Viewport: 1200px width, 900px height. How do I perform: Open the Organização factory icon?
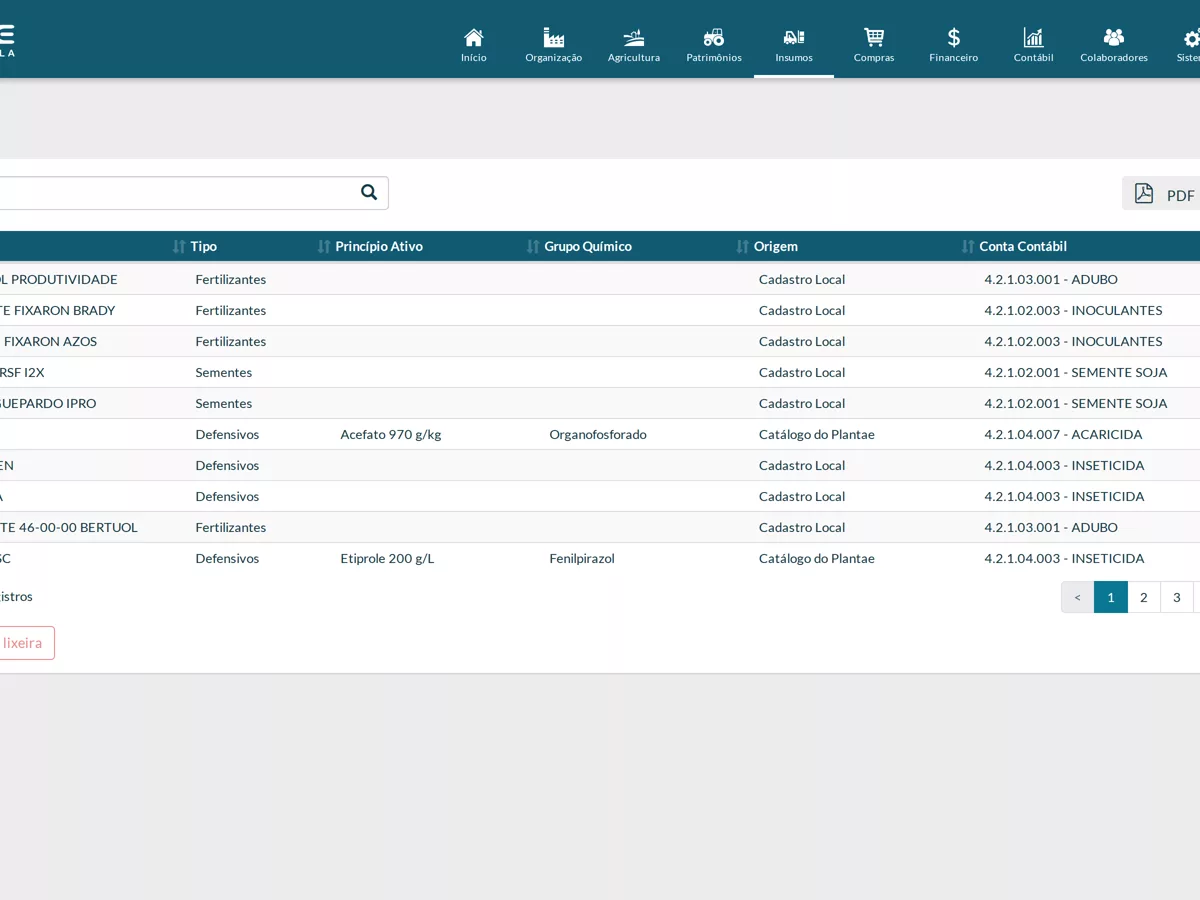[x=554, y=38]
